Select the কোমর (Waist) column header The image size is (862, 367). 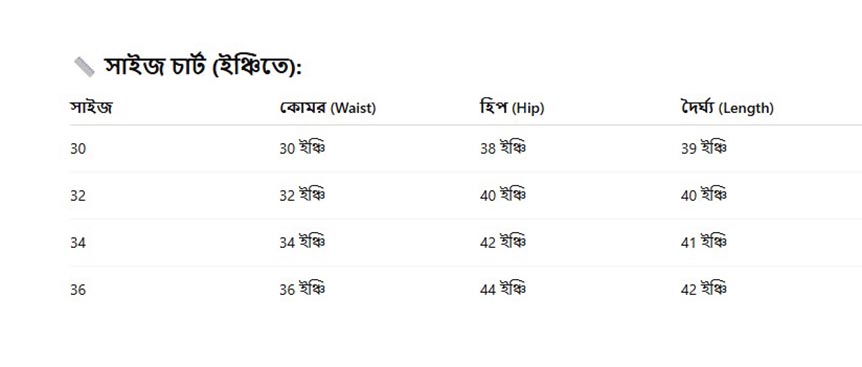click(328, 108)
